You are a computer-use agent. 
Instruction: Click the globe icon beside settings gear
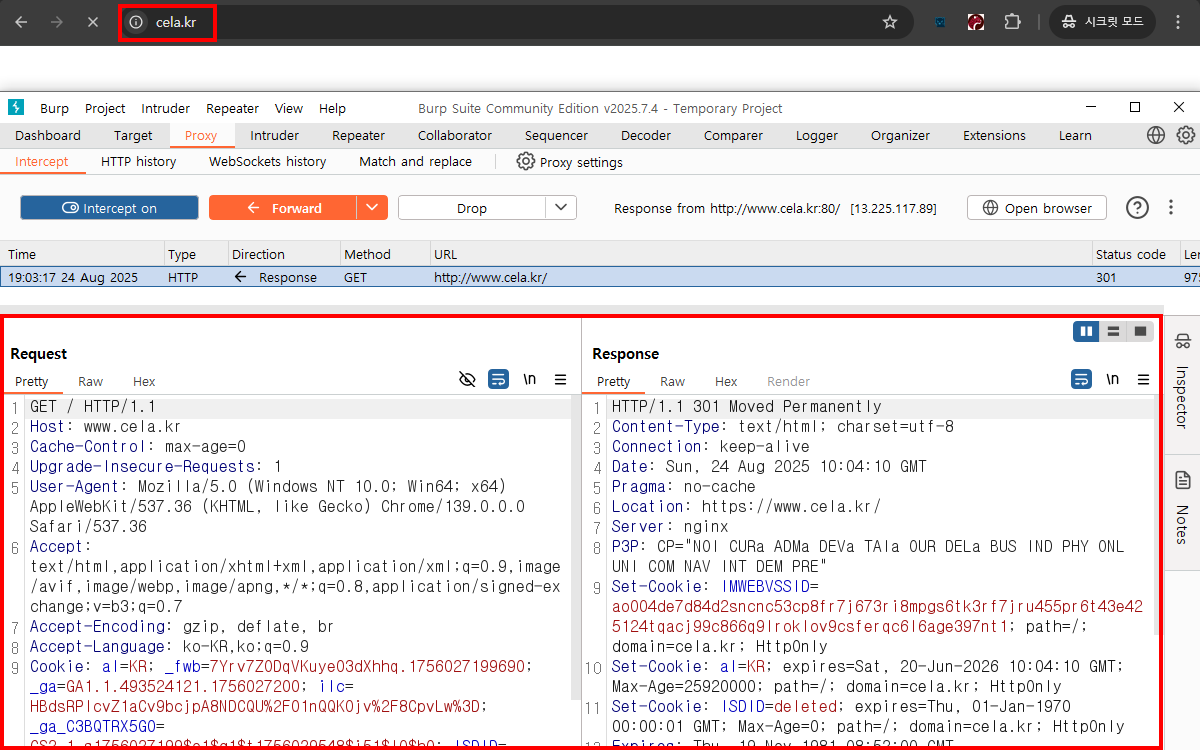[1156, 135]
